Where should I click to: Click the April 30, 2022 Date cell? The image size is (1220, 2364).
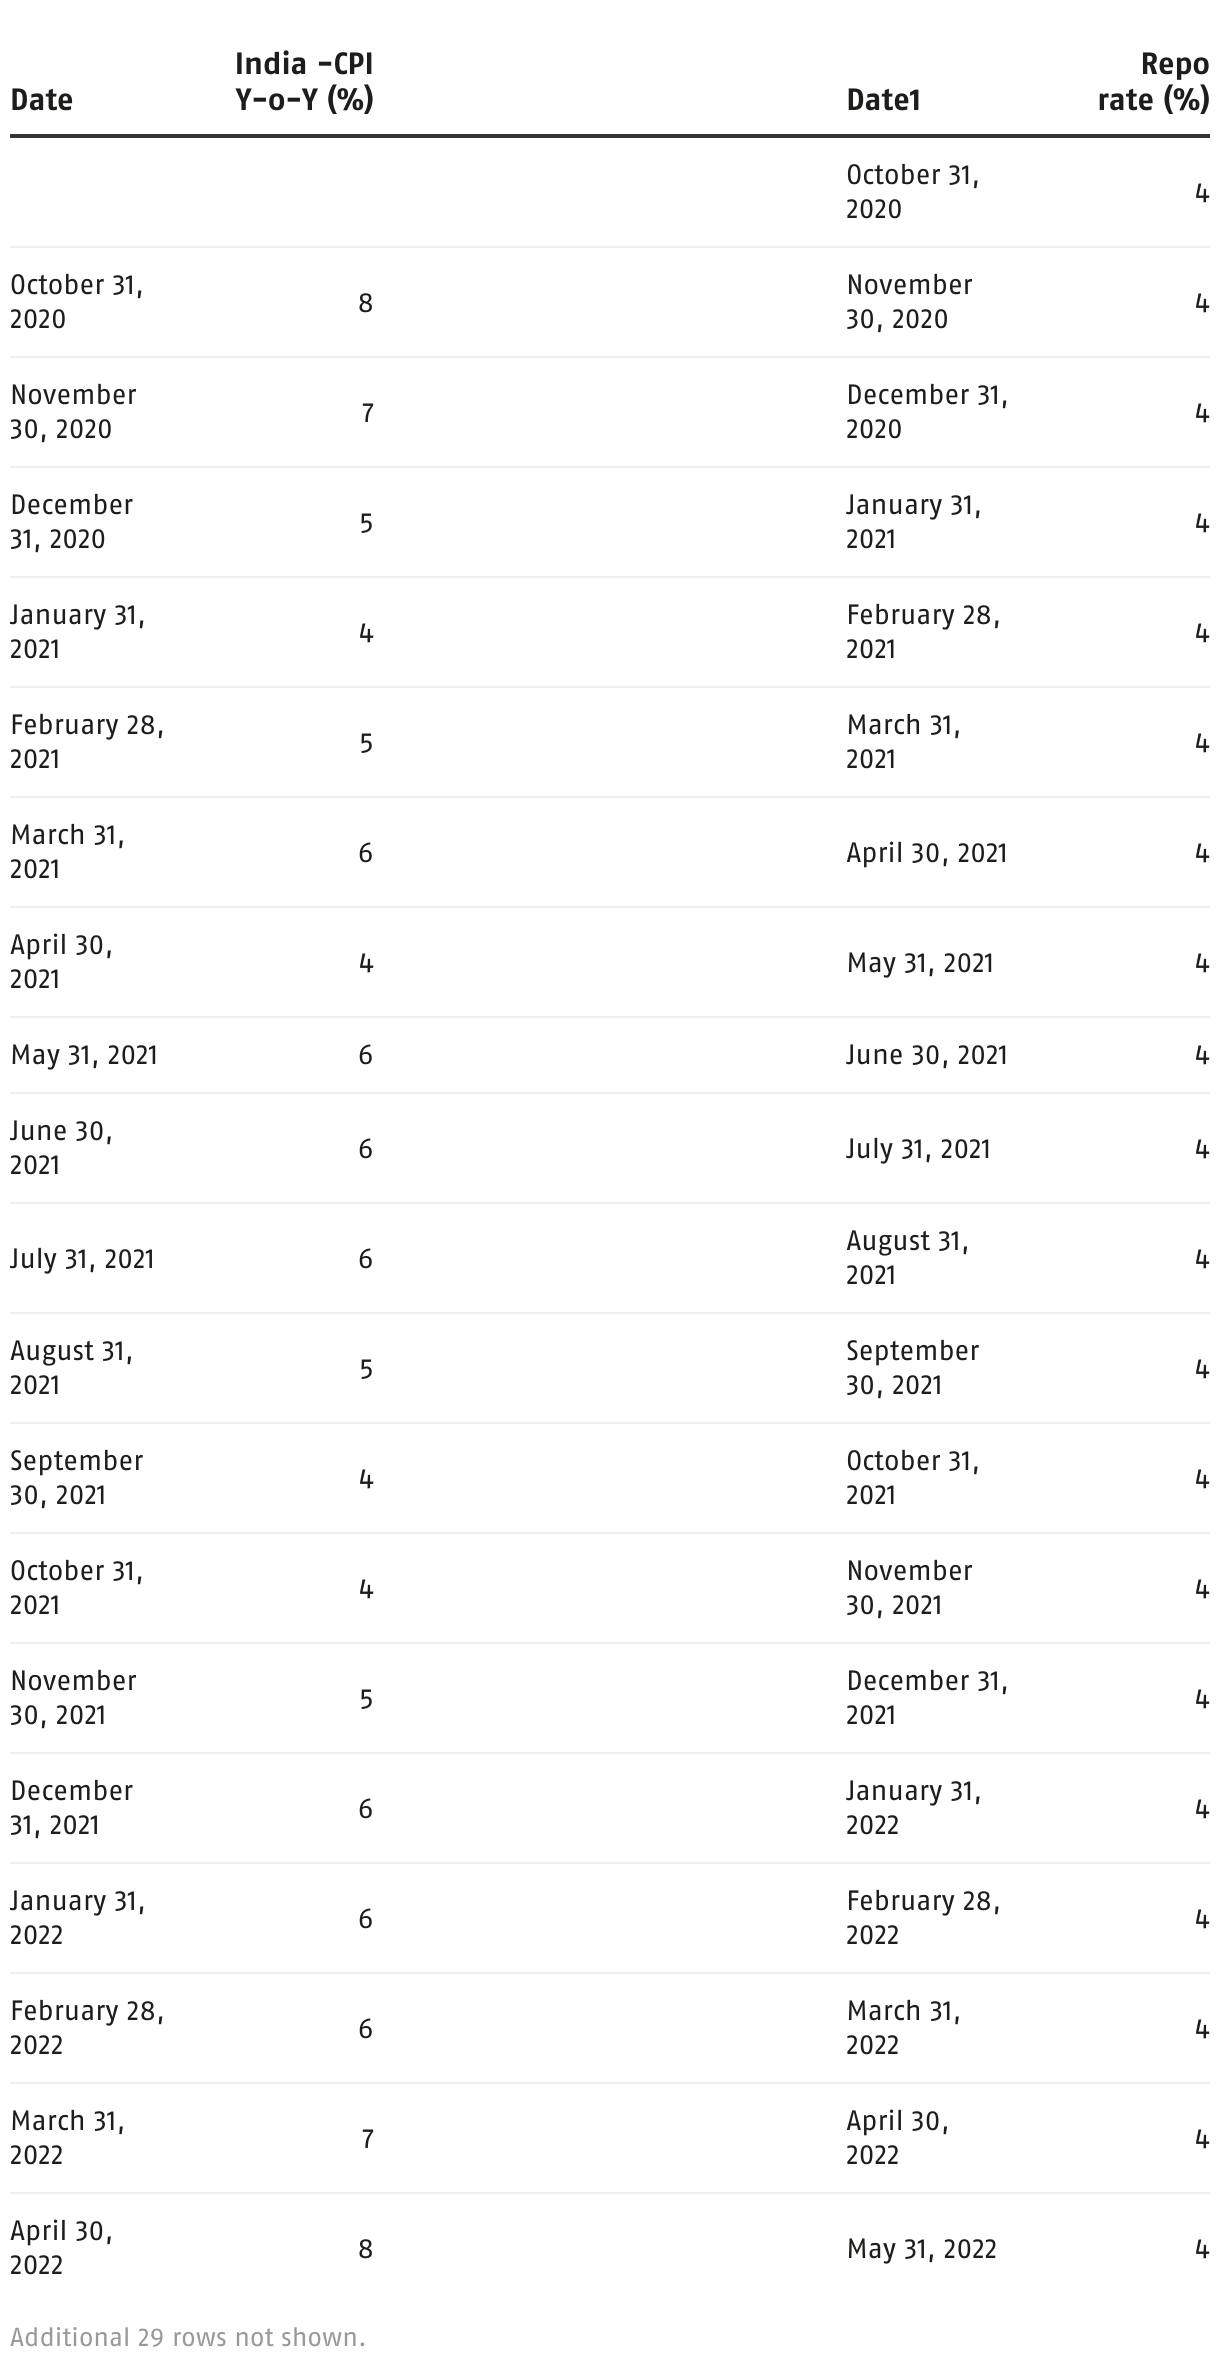pyautogui.click(x=61, y=2248)
